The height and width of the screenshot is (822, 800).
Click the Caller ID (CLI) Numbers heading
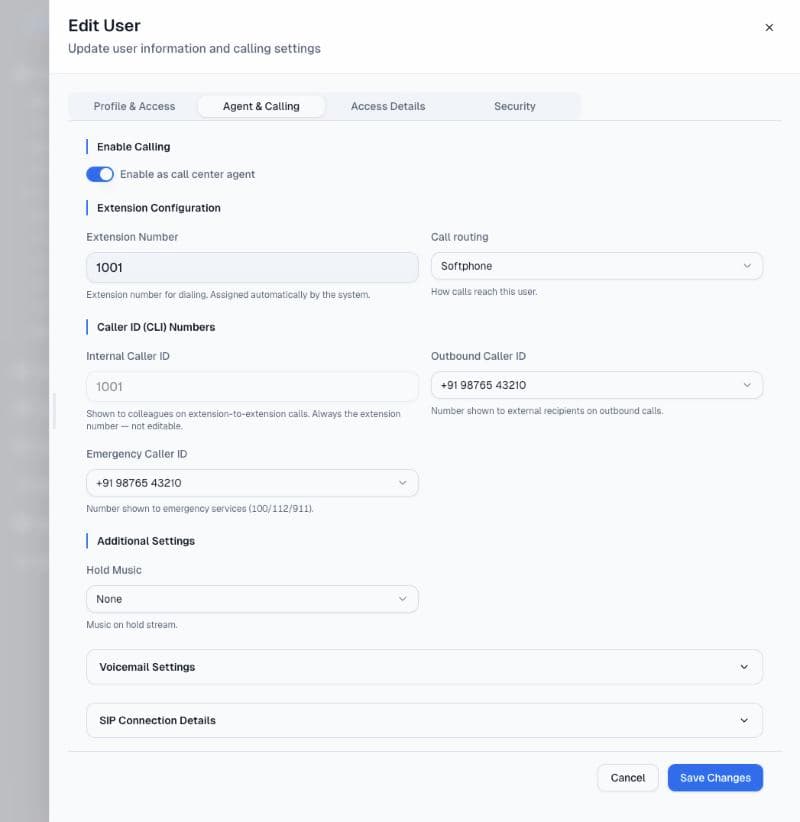coord(156,327)
